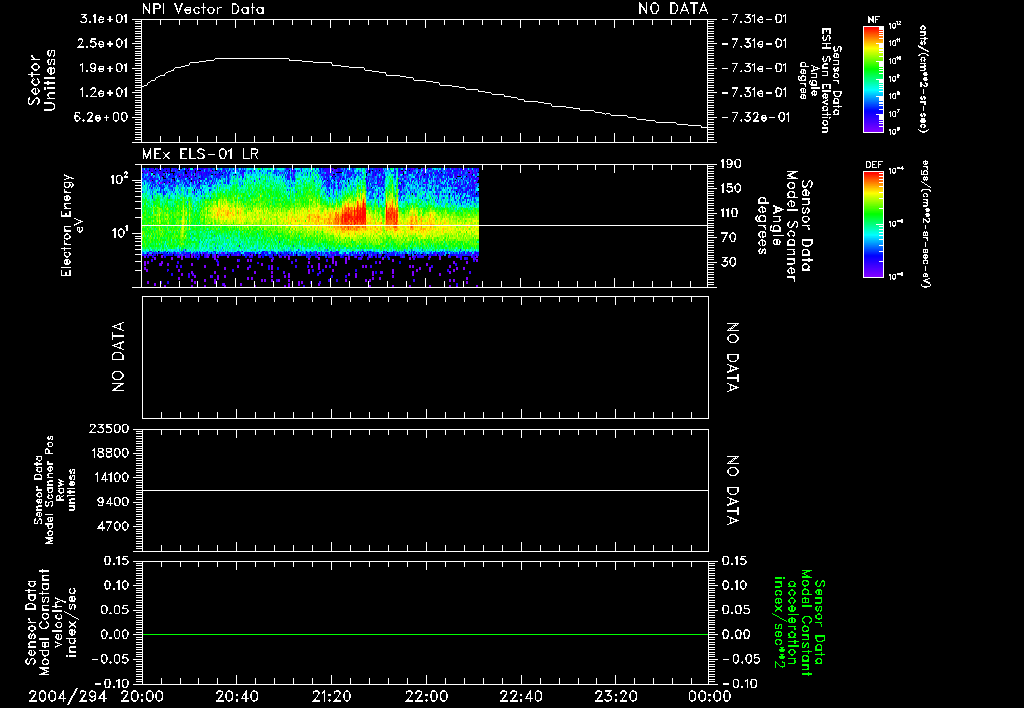Click the "-7.32e-01" elevation tick label
The width and height of the screenshot is (1024, 708).
pyautogui.click(x=756, y=117)
